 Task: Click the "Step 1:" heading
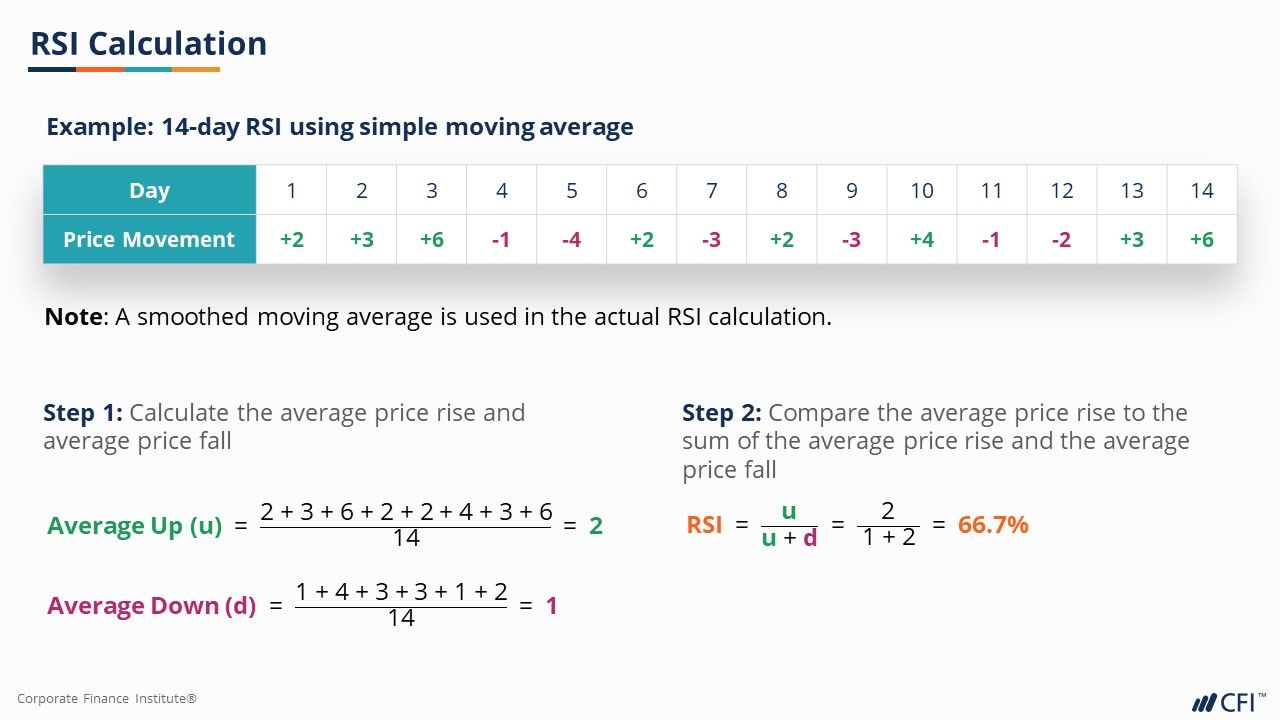[83, 413]
